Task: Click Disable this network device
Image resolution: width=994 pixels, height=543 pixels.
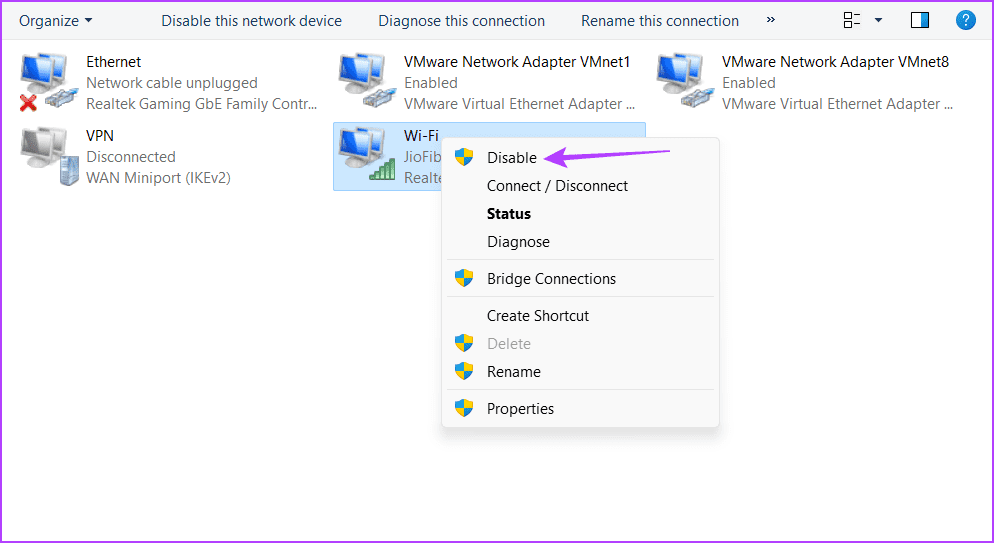Action: [251, 20]
